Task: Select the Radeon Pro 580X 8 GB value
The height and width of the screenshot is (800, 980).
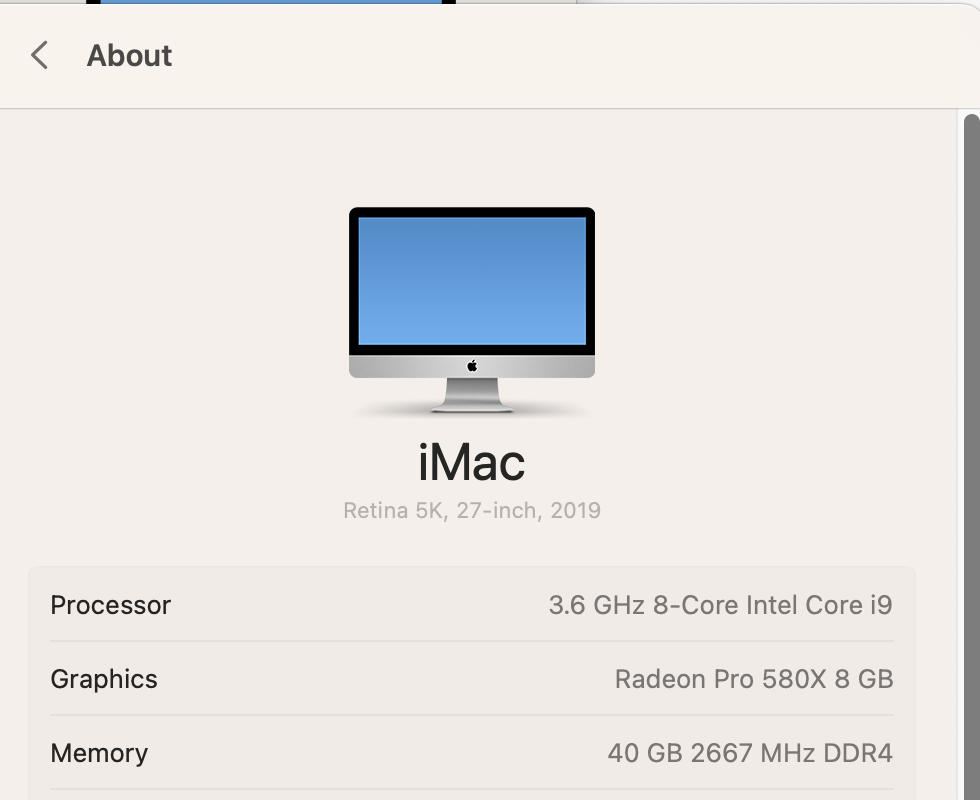Action: tap(754, 679)
